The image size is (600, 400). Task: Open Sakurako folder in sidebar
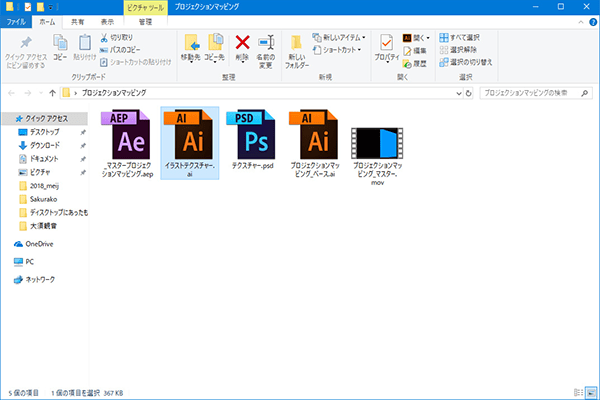tap(43, 199)
